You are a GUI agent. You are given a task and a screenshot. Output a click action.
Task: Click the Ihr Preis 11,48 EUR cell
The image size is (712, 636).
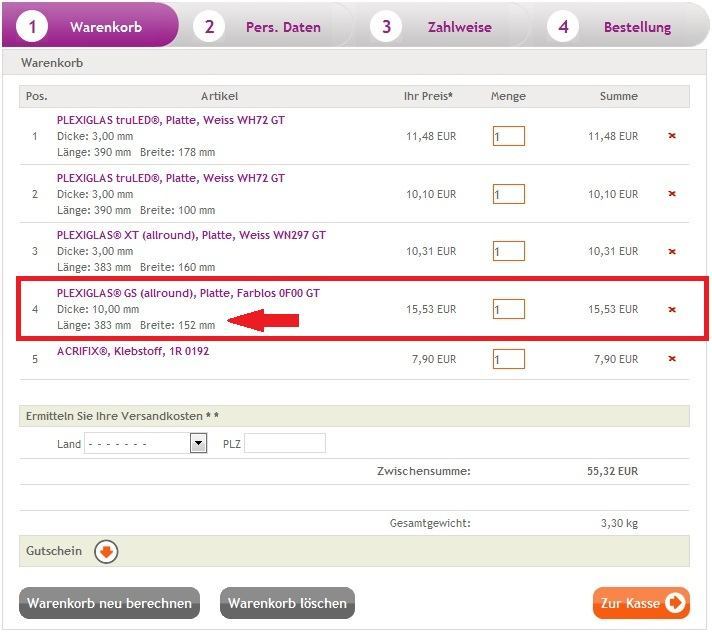click(431, 136)
